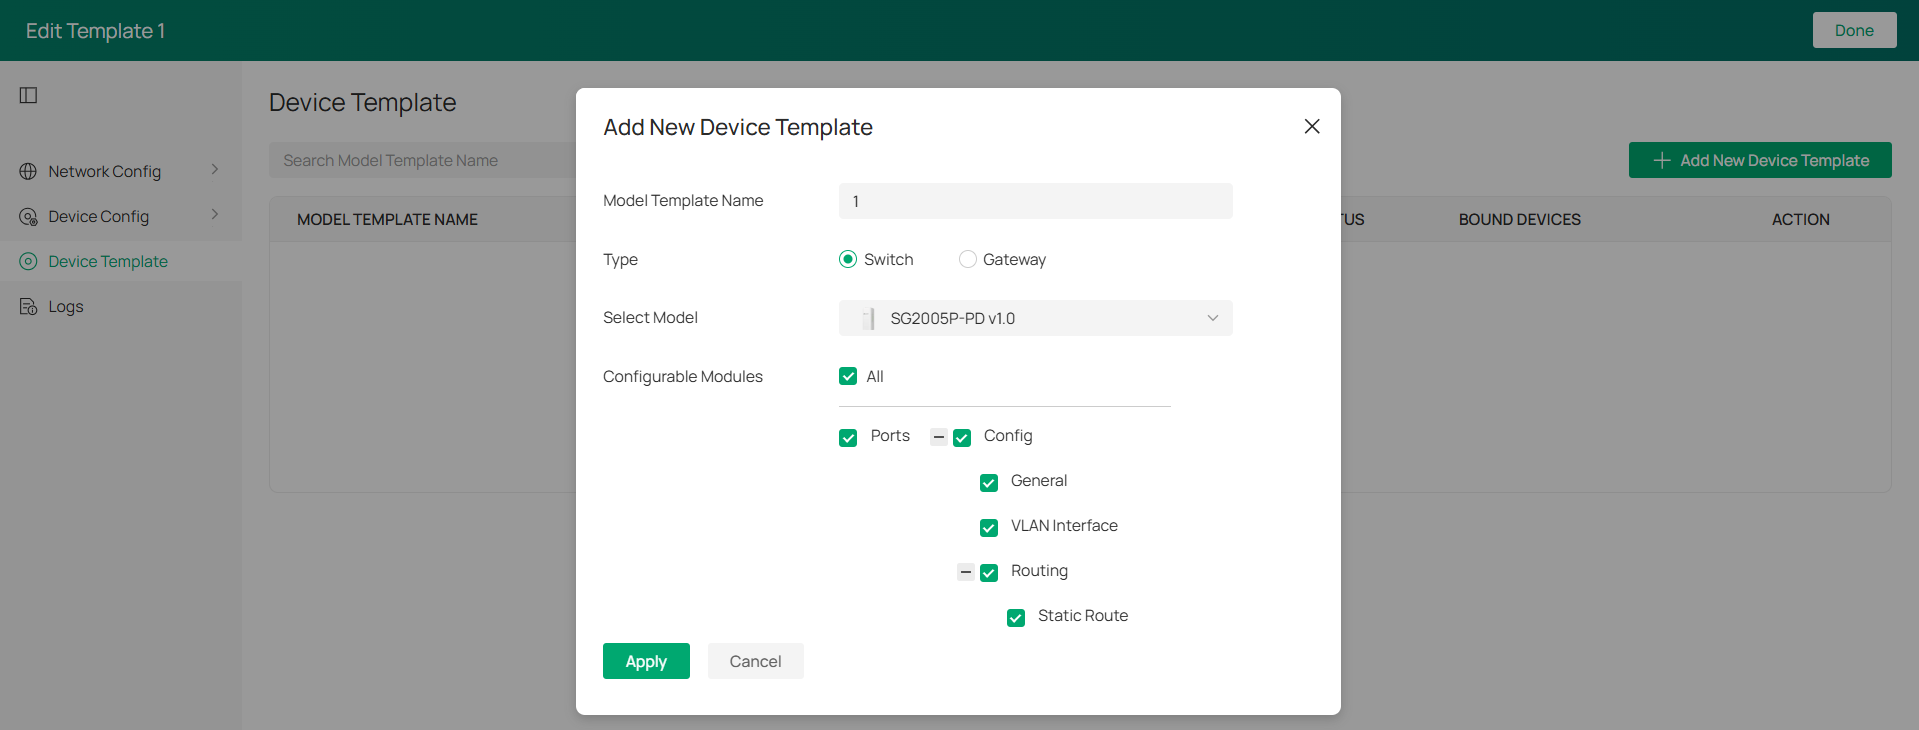The width and height of the screenshot is (1919, 730).
Task: Uncheck the Config checkbox
Action: click(x=962, y=438)
